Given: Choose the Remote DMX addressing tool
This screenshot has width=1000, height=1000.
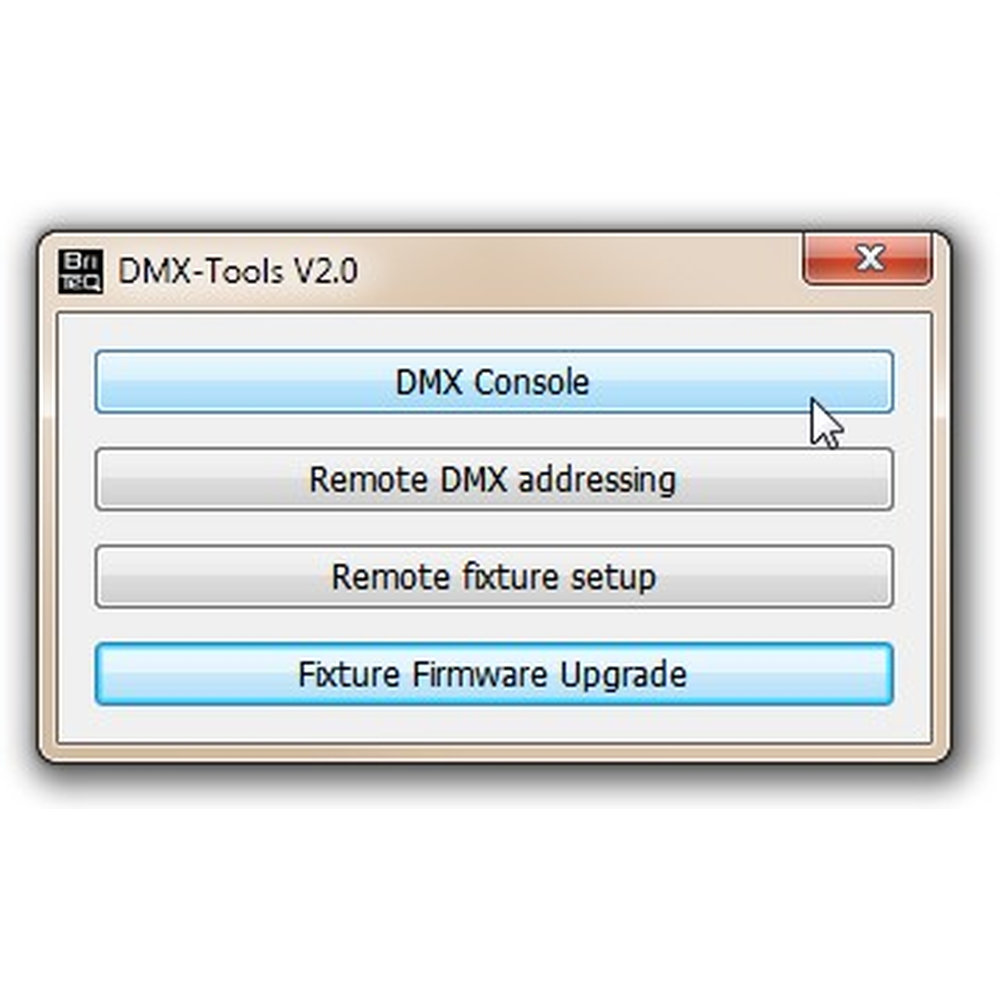Looking at the screenshot, I should point(494,479).
